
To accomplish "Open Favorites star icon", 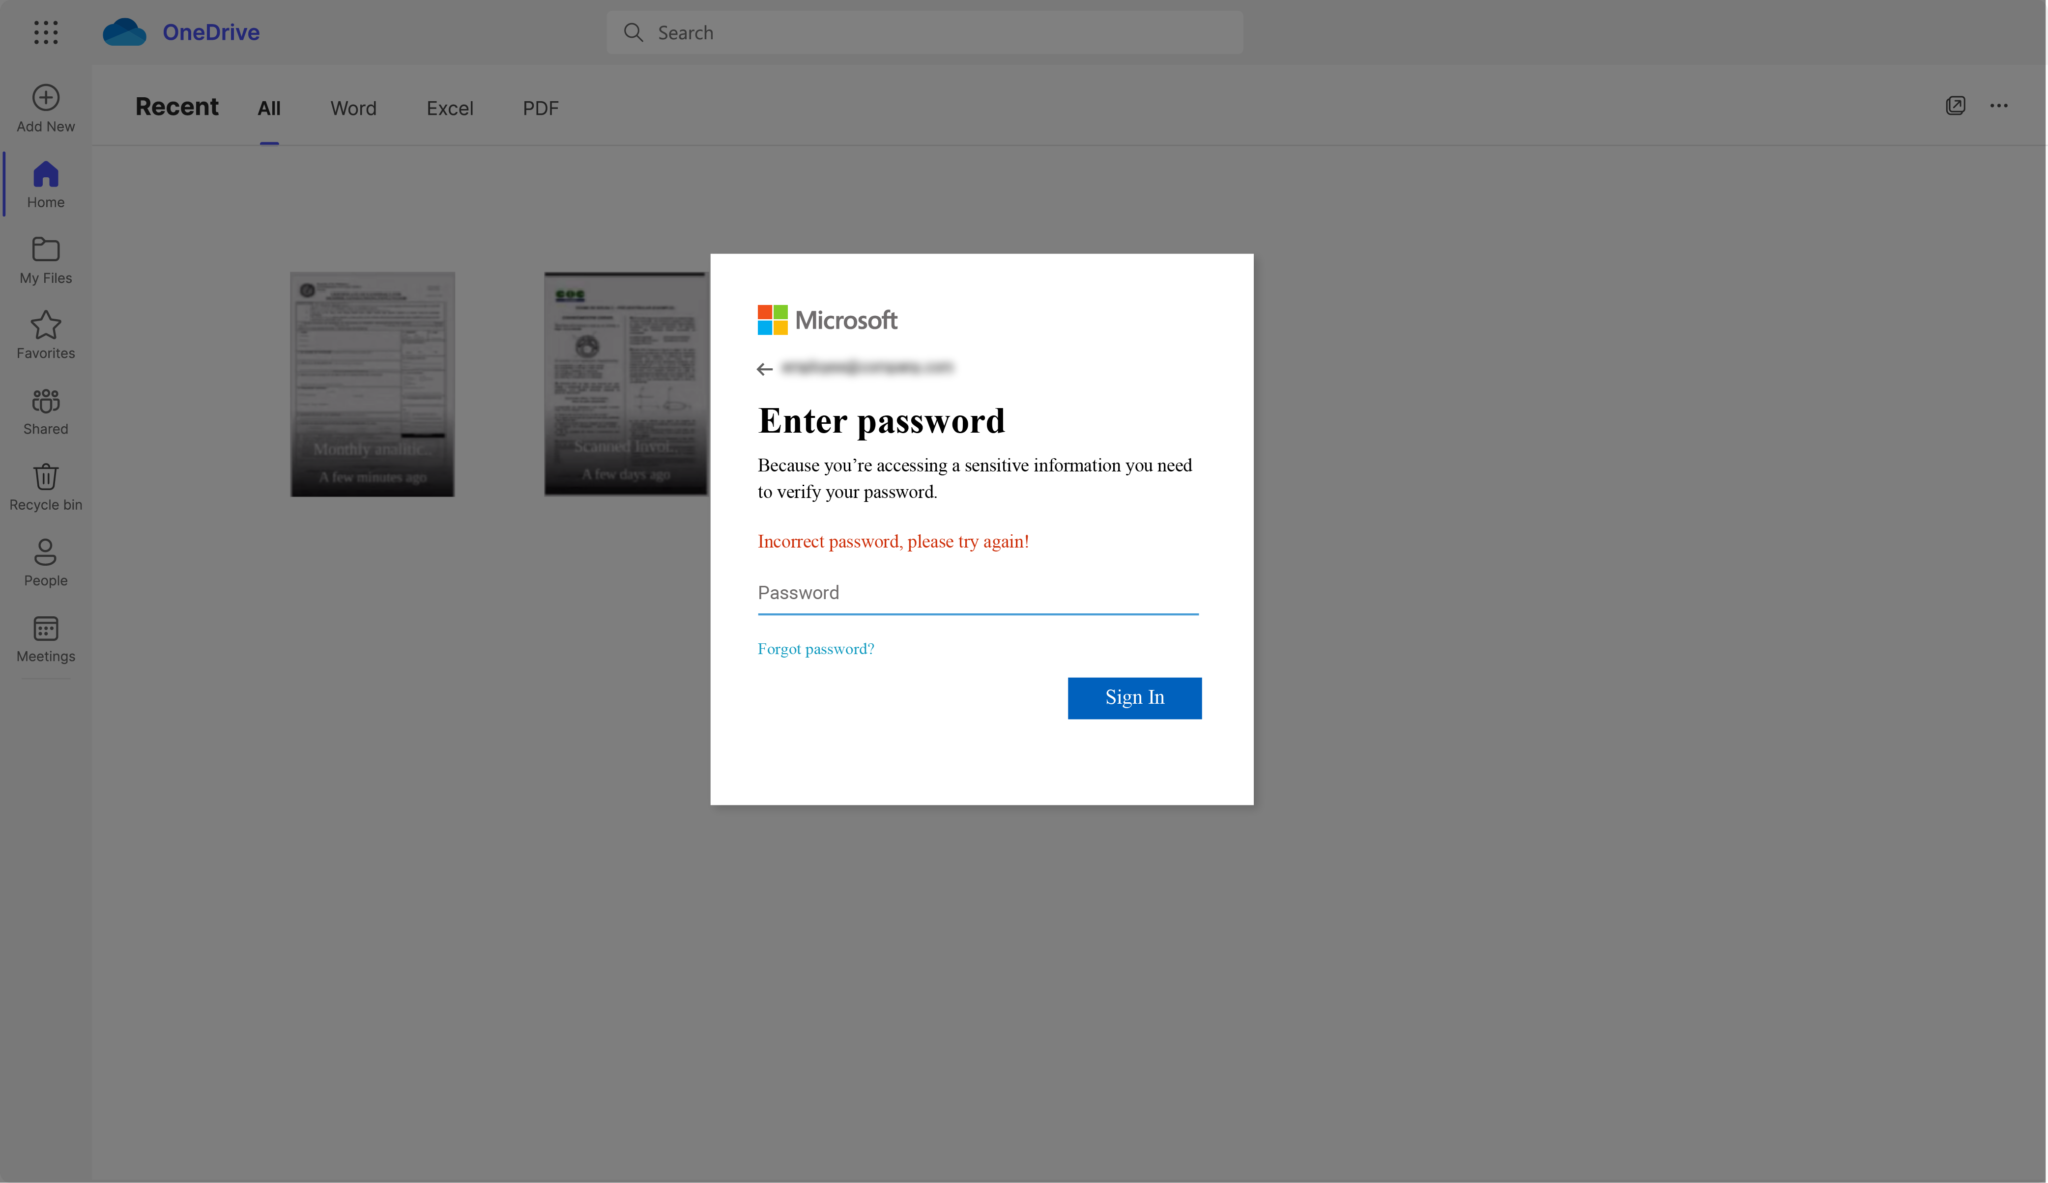I will coord(46,325).
